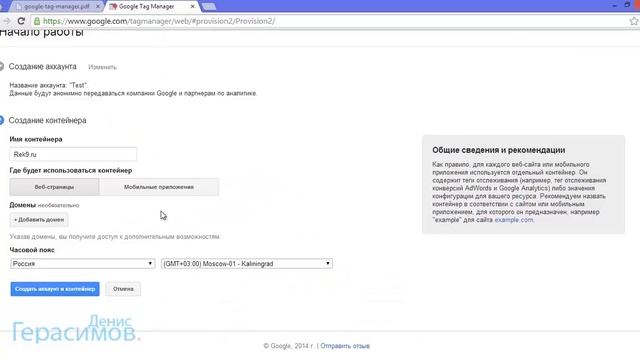Choose Мобильные приложения as container usage
Screen dimensions: 640x360
point(159,187)
